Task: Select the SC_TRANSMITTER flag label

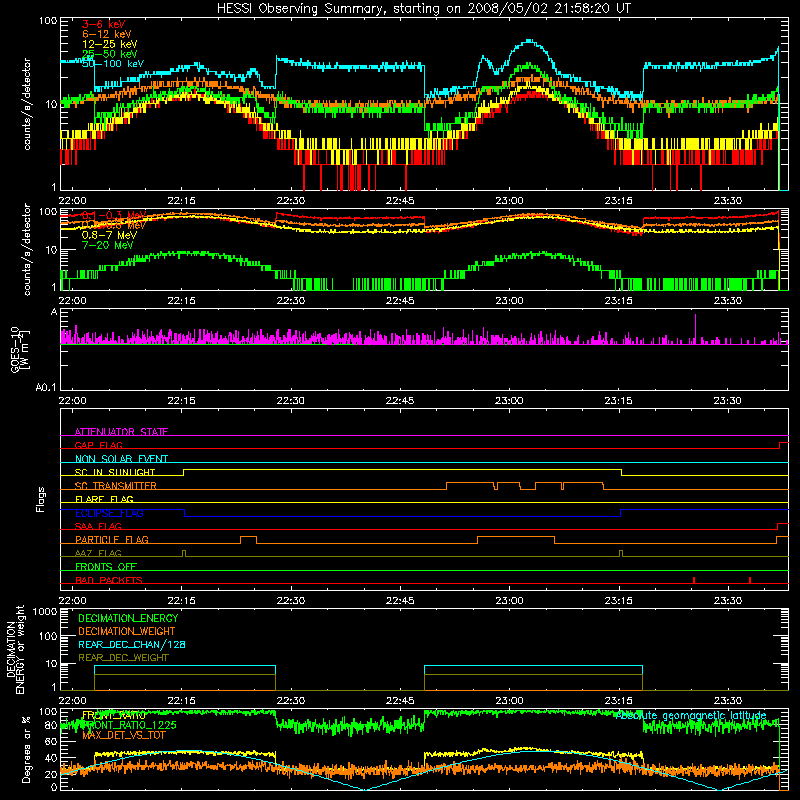Action: click(115, 486)
